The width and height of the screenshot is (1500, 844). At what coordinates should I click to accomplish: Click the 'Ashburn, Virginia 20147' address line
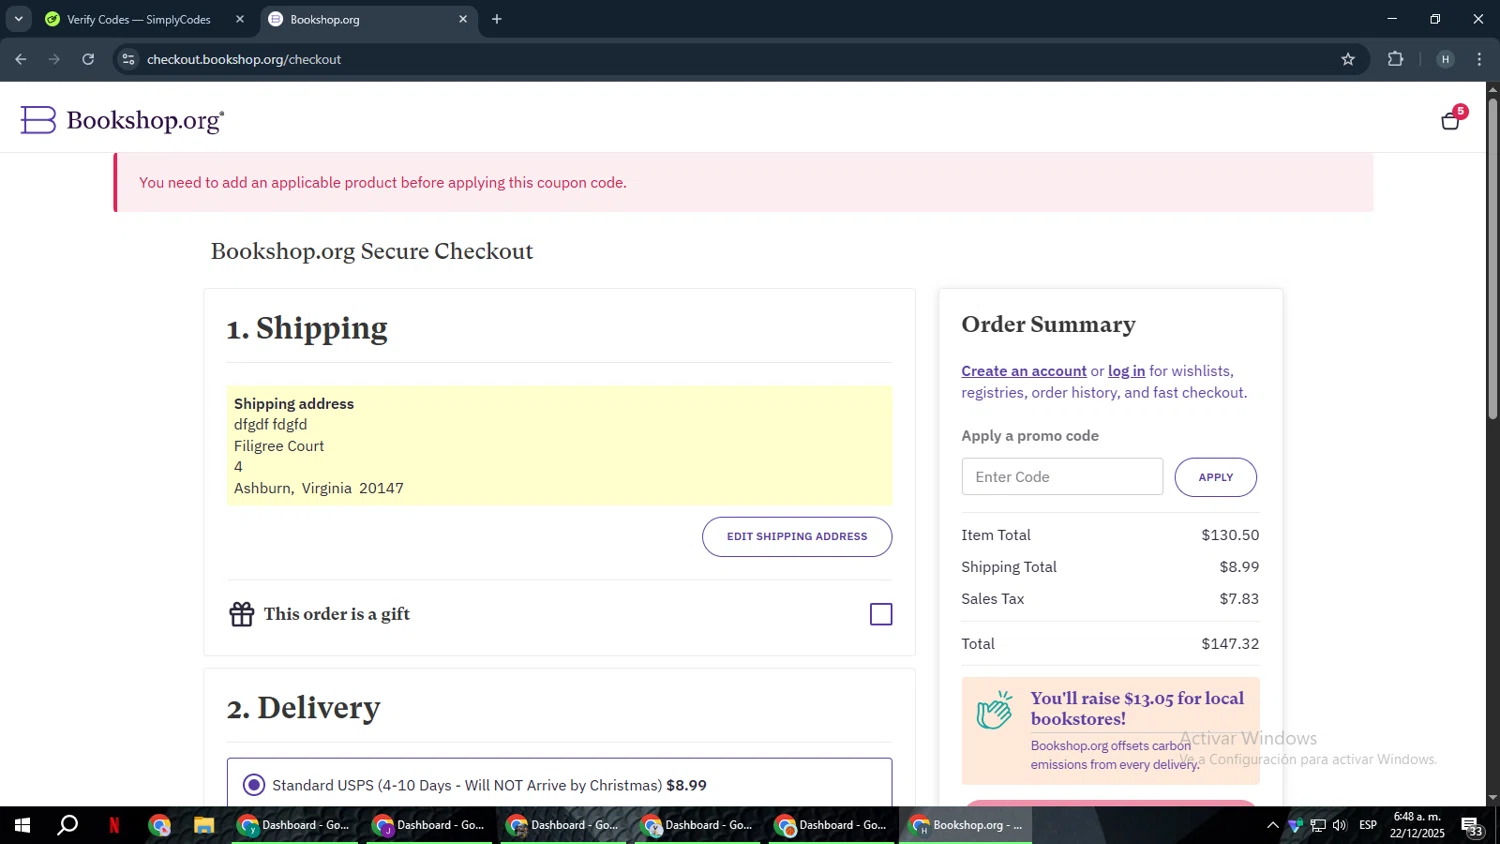[319, 488]
